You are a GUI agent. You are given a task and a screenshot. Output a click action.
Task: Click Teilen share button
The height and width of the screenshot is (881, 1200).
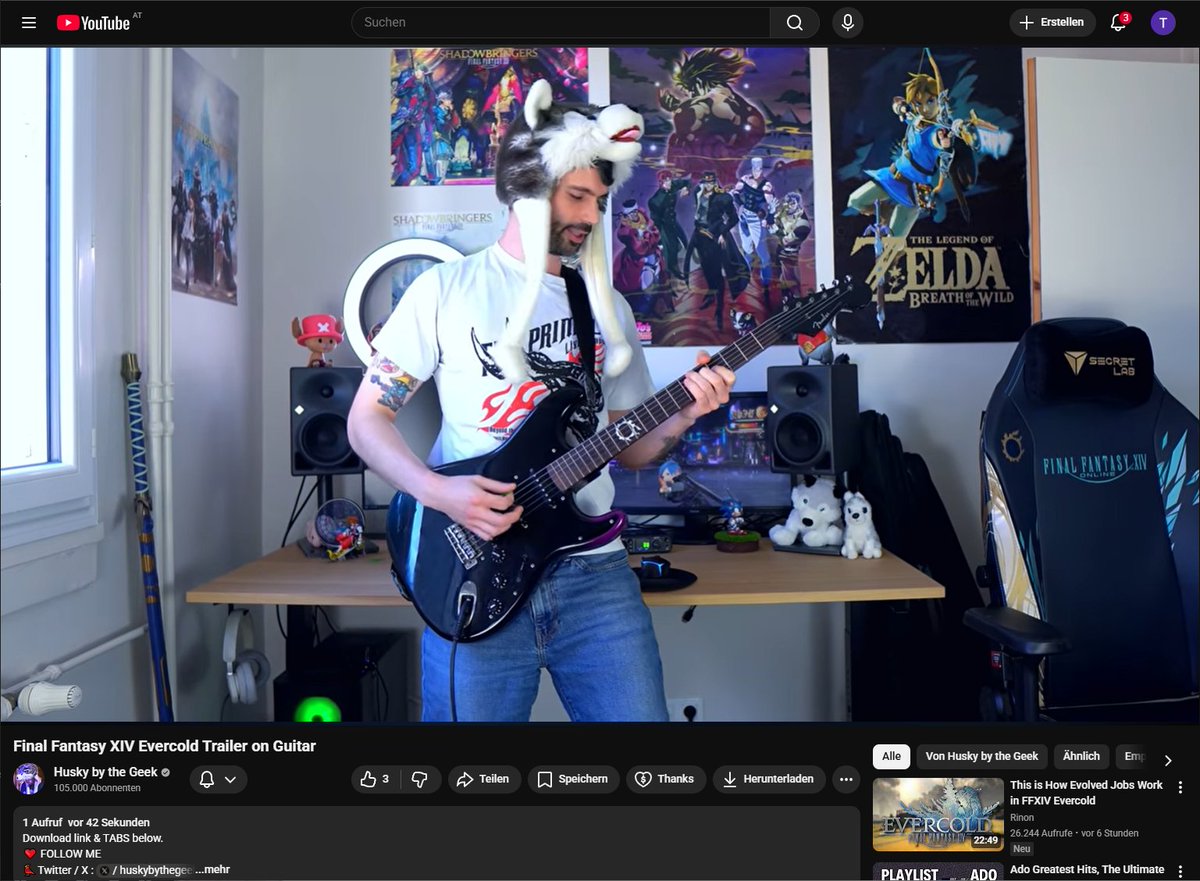pos(484,779)
